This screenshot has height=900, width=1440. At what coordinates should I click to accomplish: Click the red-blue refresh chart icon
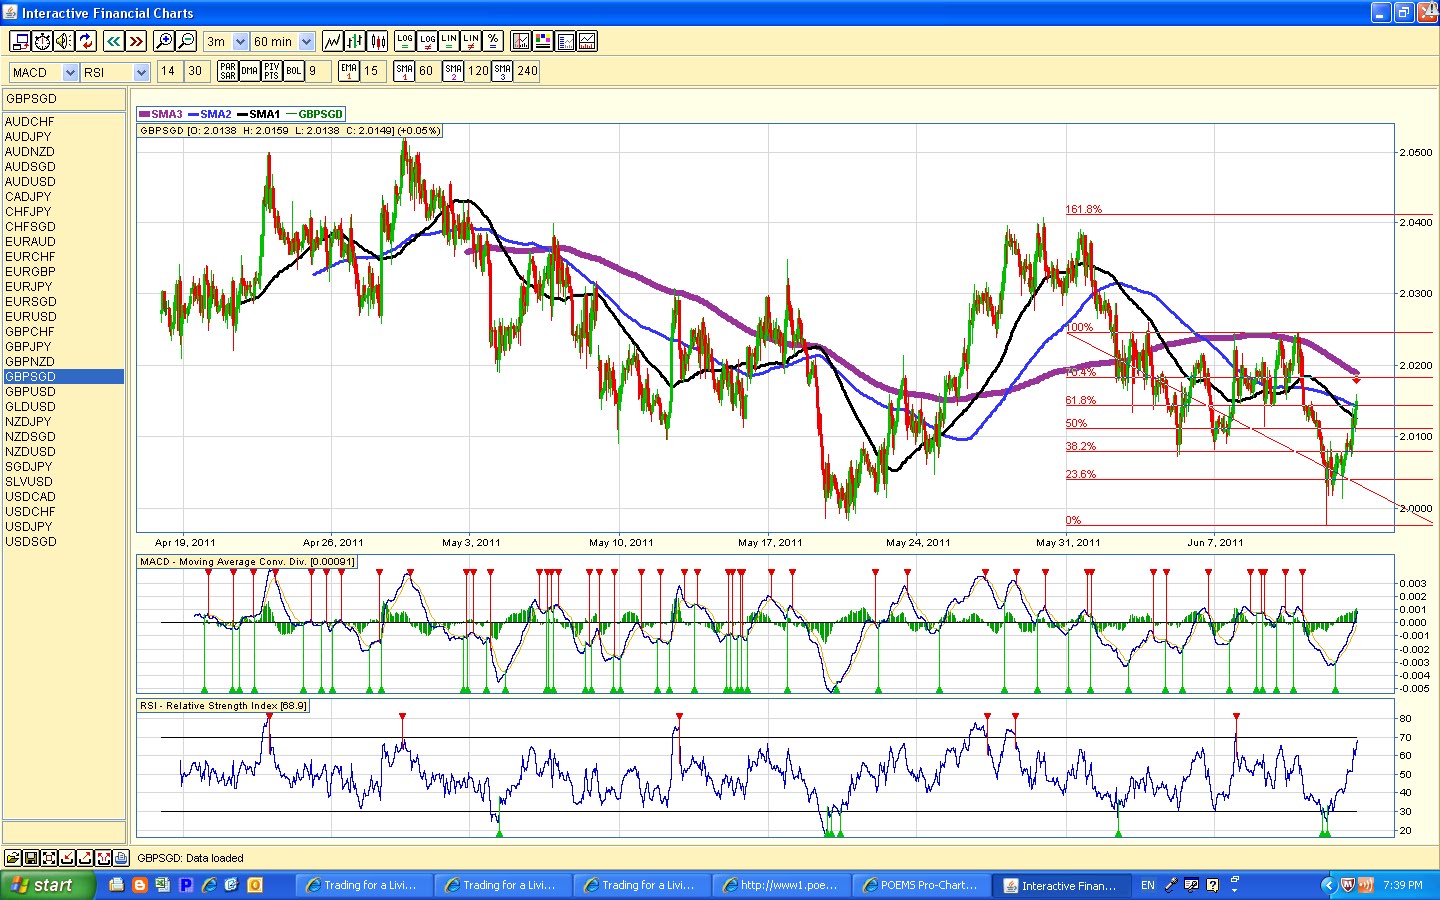coord(86,41)
